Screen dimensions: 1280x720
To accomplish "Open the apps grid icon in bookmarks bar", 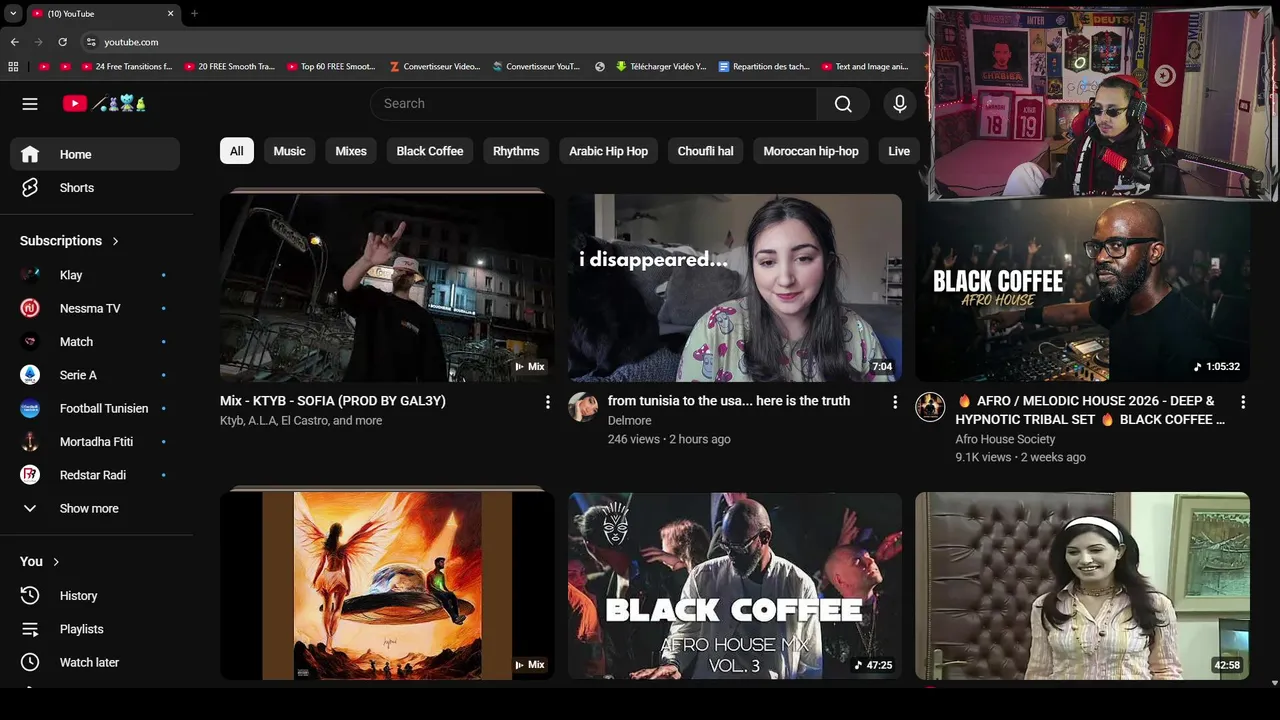I will 13,67.
